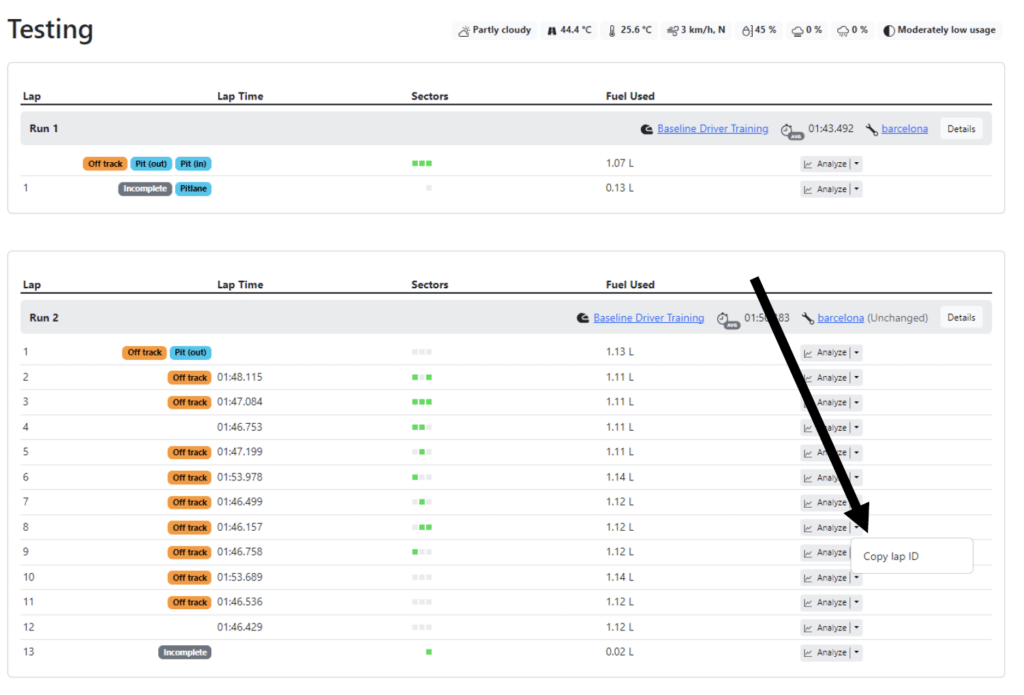Click the half-circle icon beside Moderately low usage
The height and width of the screenshot is (695, 1024).
tap(888, 31)
